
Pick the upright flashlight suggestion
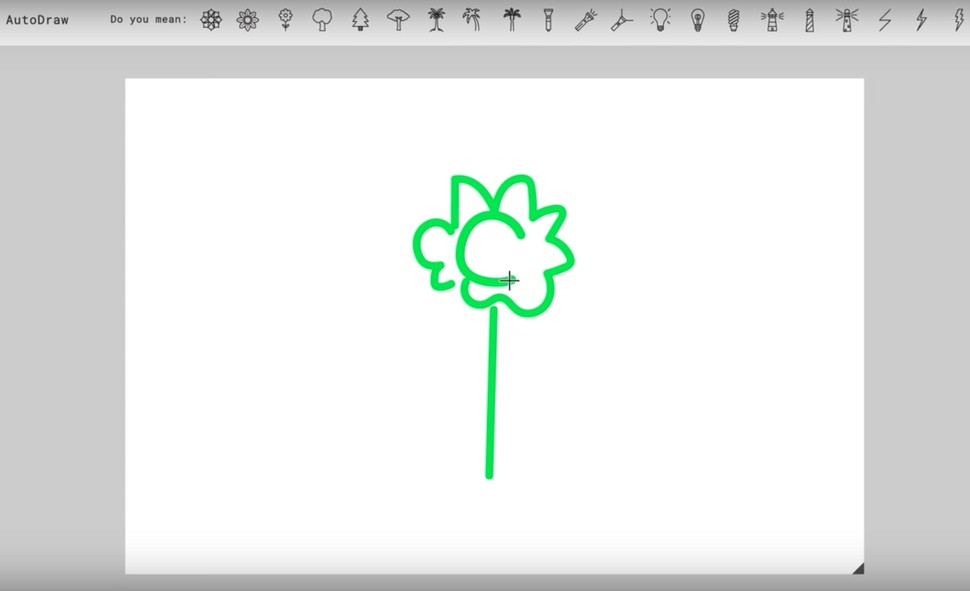548,20
